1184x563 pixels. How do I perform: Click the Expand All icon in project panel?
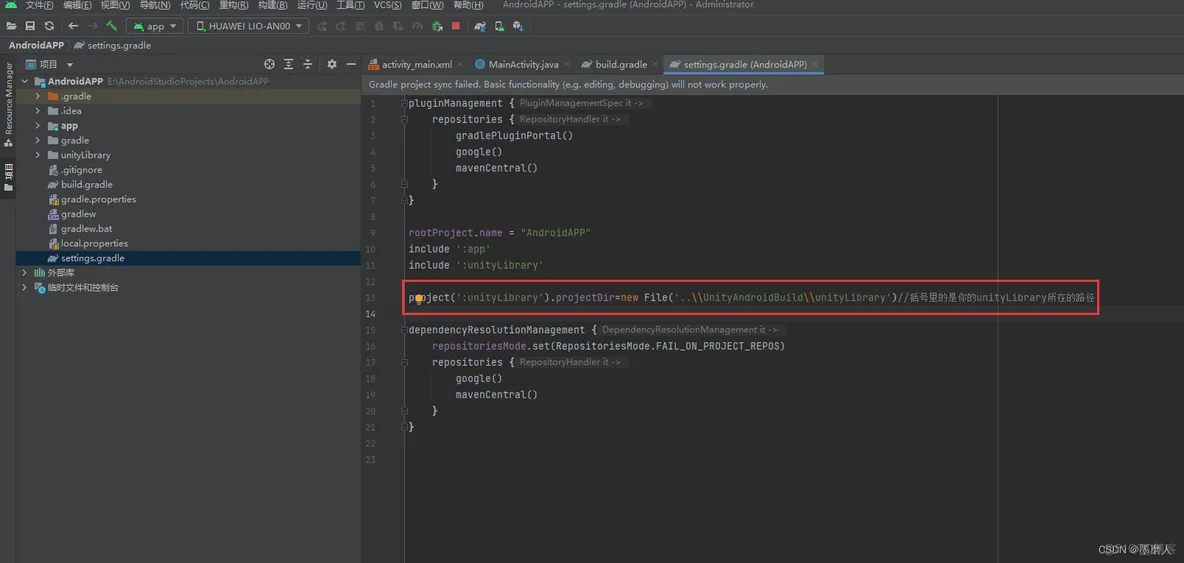point(288,64)
